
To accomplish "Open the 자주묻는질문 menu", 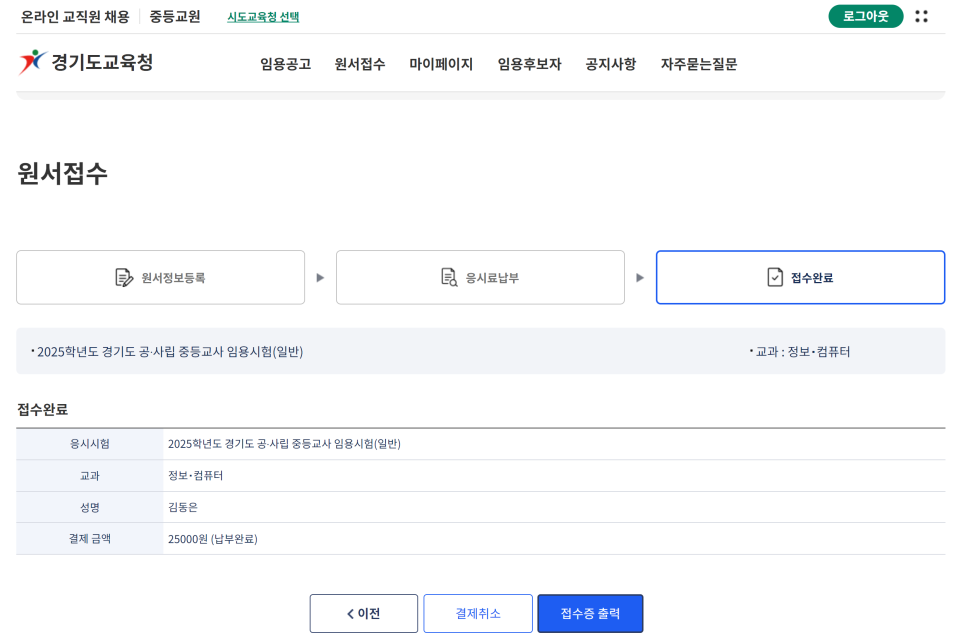I will 699,64.
